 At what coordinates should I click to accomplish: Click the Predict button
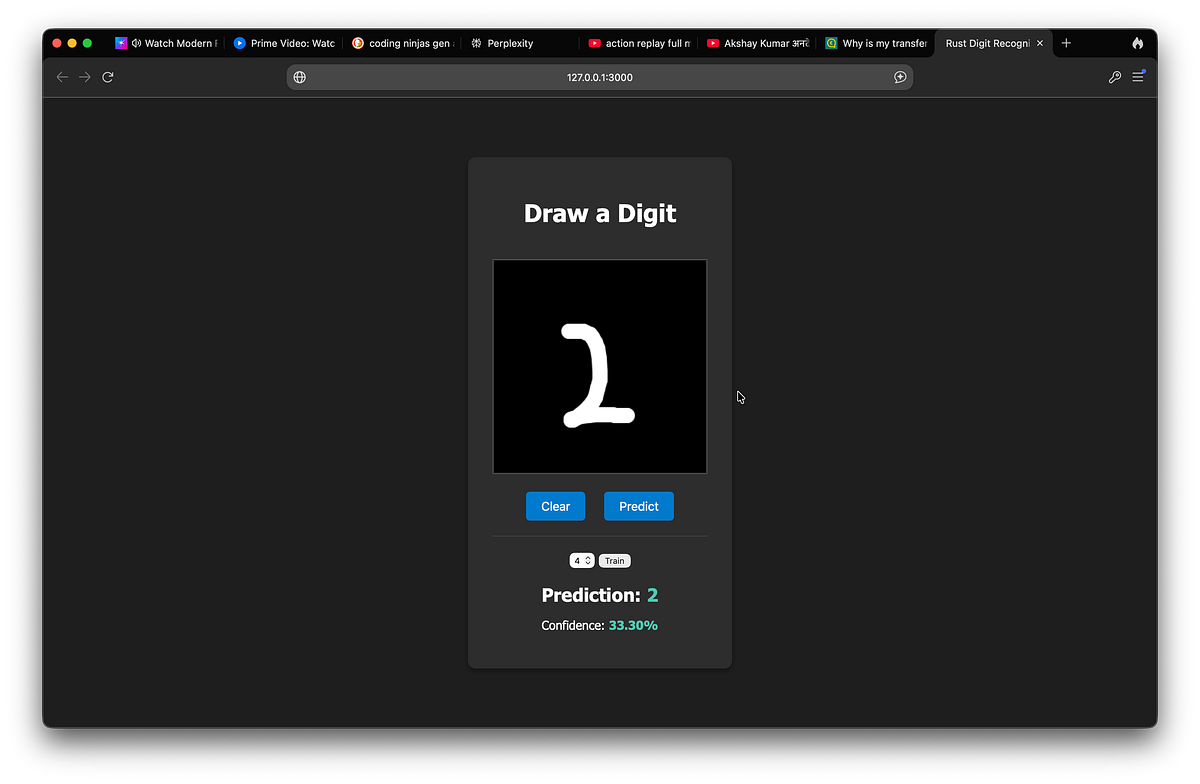pos(638,506)
